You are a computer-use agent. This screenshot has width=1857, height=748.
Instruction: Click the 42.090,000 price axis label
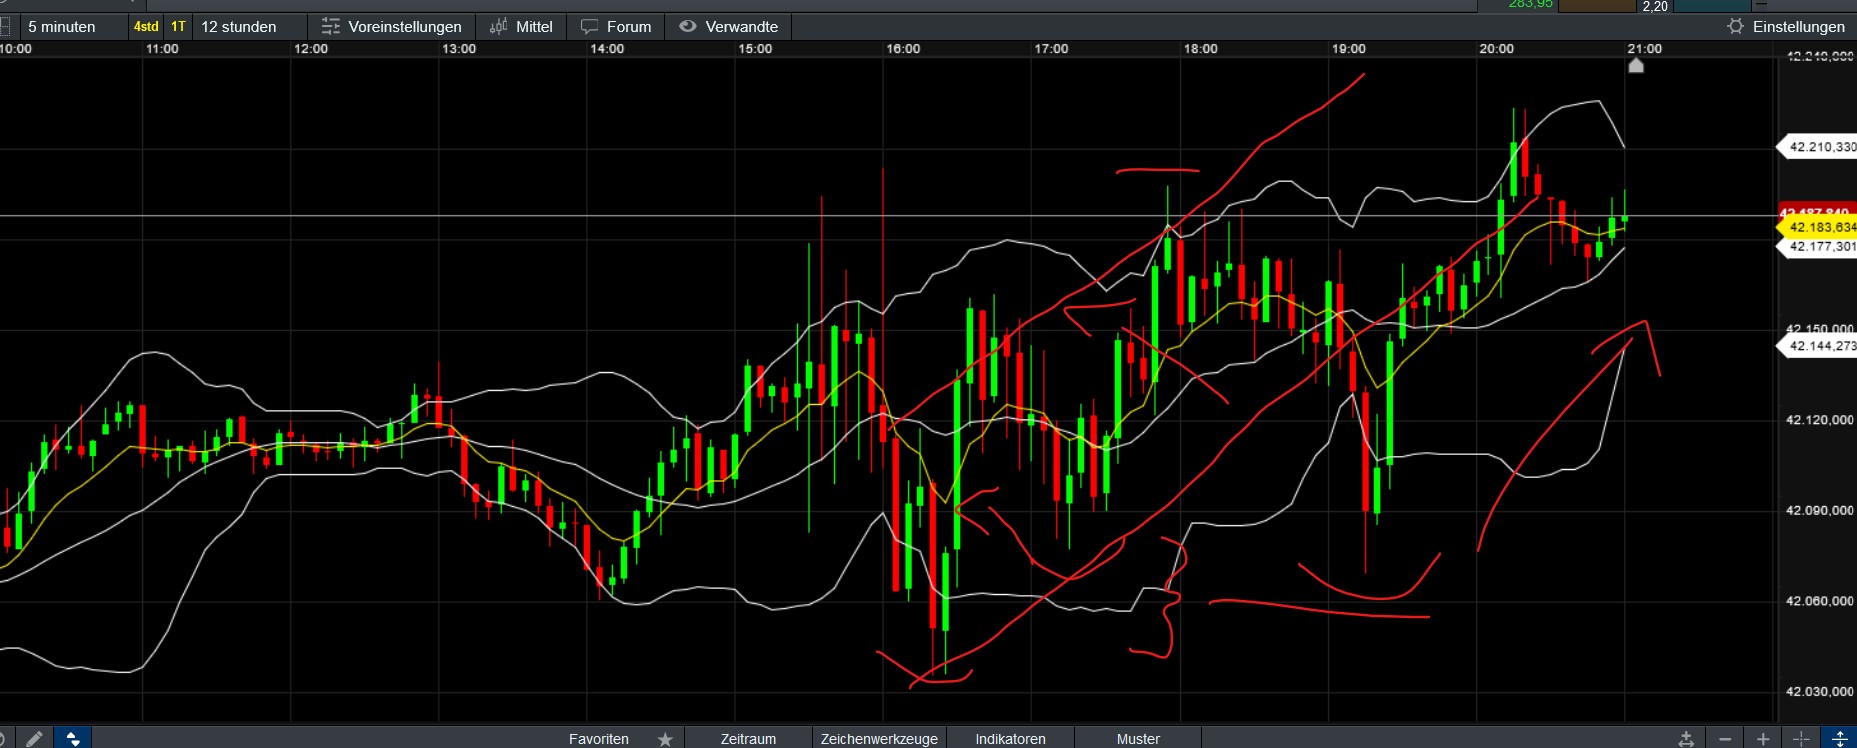pos(1820,510)
